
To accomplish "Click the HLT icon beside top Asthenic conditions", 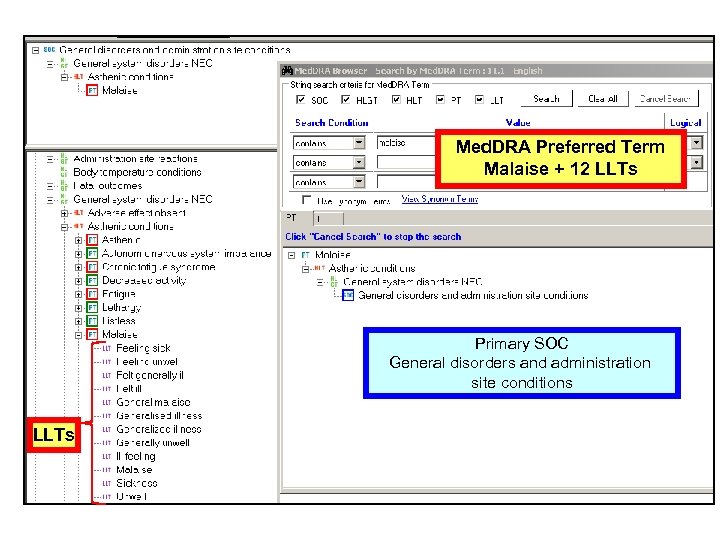I will tap(79, 77).
